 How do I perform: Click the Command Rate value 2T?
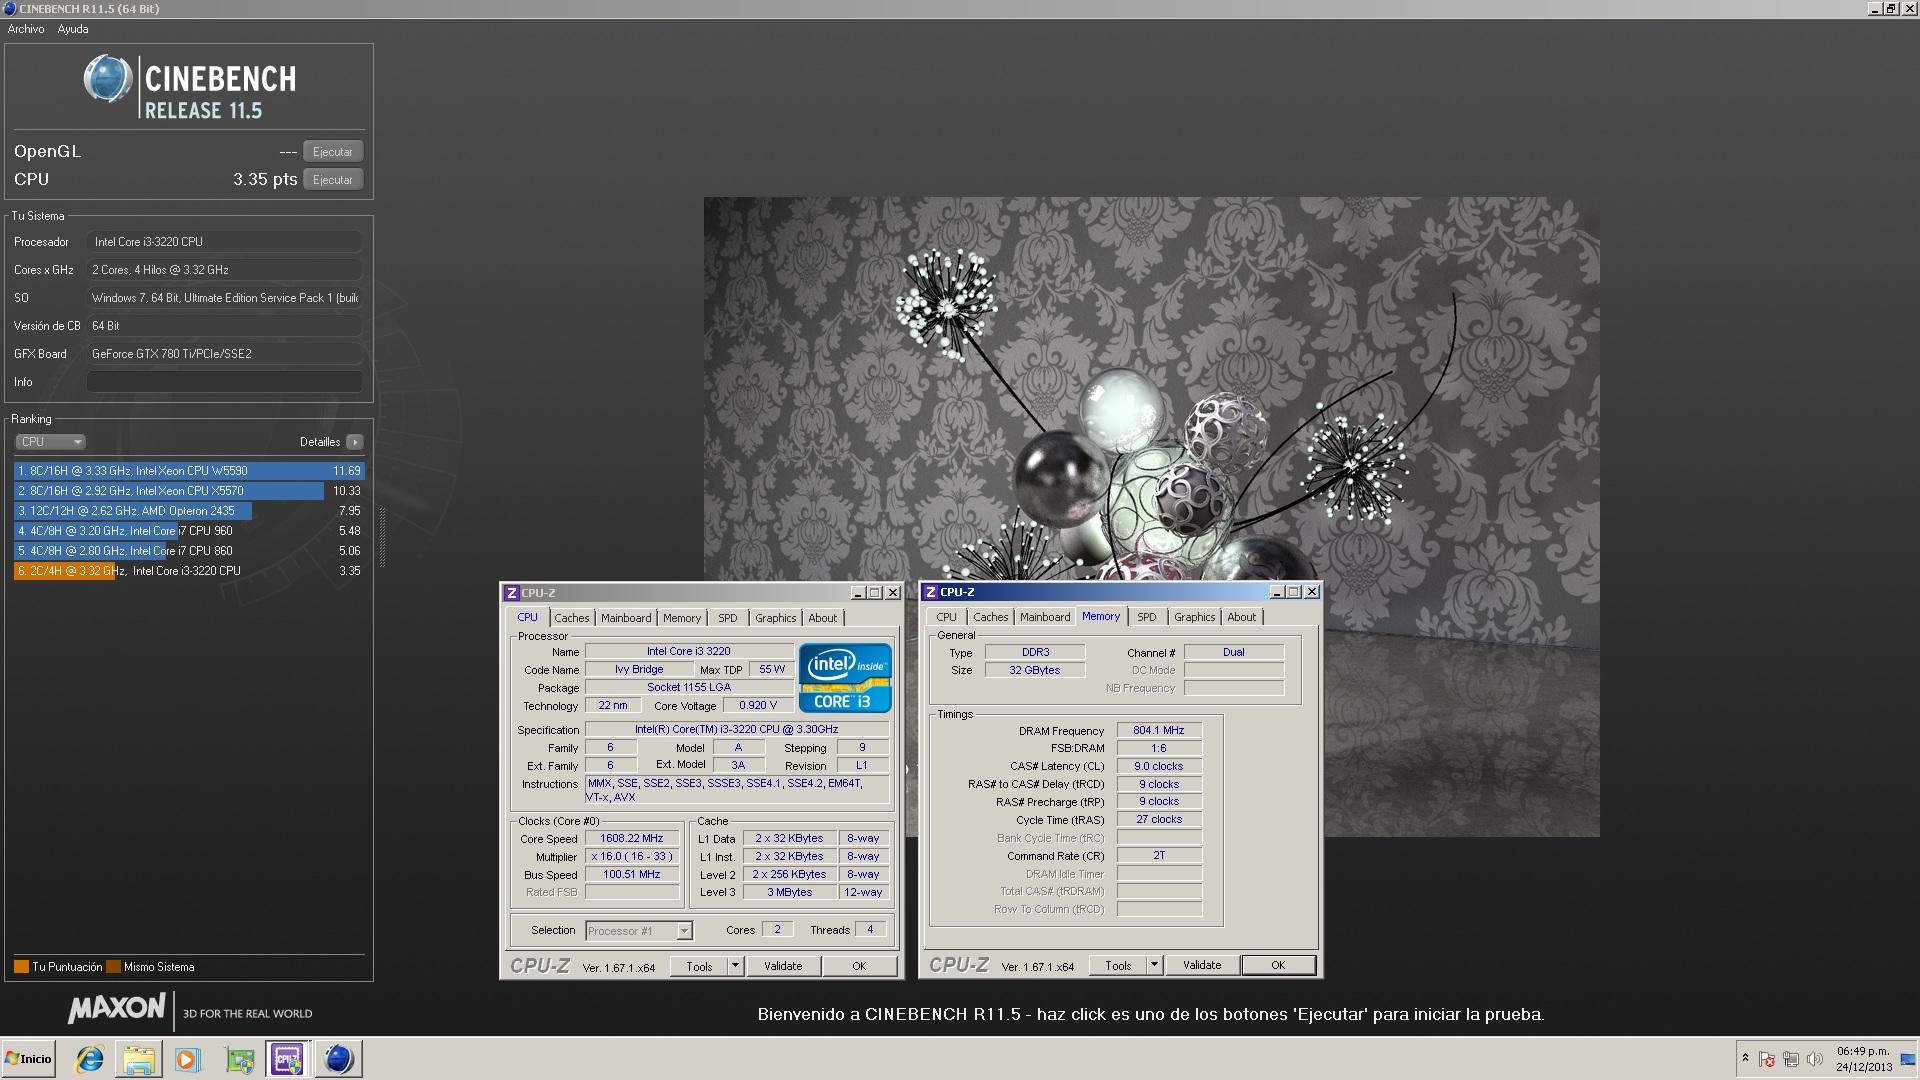[x=1159, y=856]
